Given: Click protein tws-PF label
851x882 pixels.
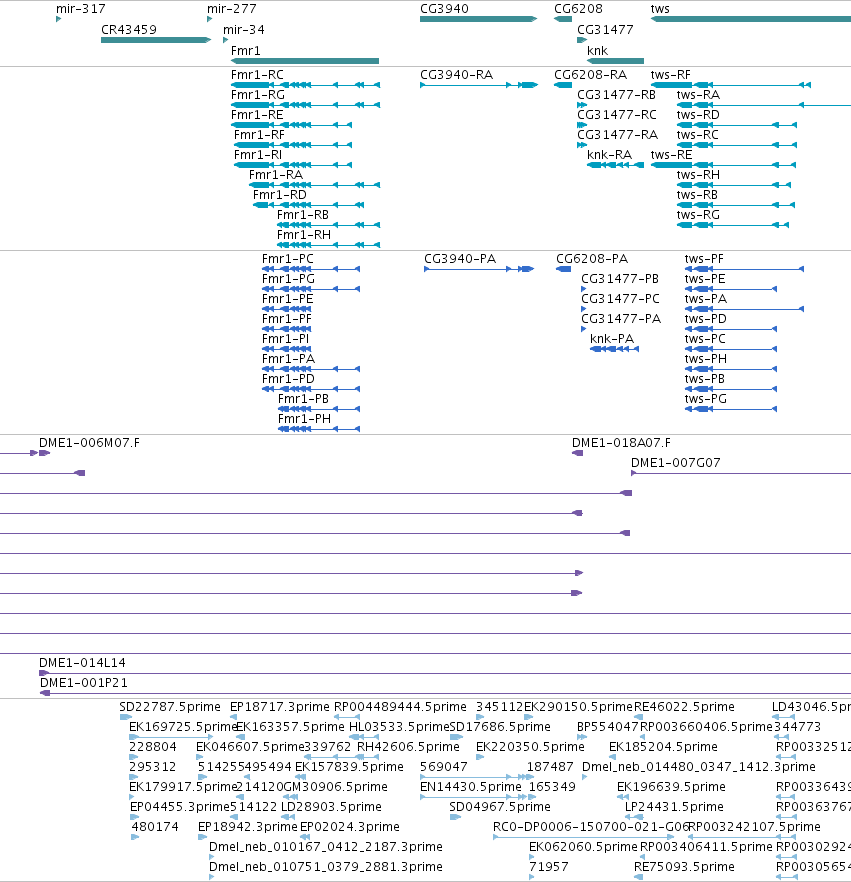Looking at the screenshot, I should click(704, 259).
